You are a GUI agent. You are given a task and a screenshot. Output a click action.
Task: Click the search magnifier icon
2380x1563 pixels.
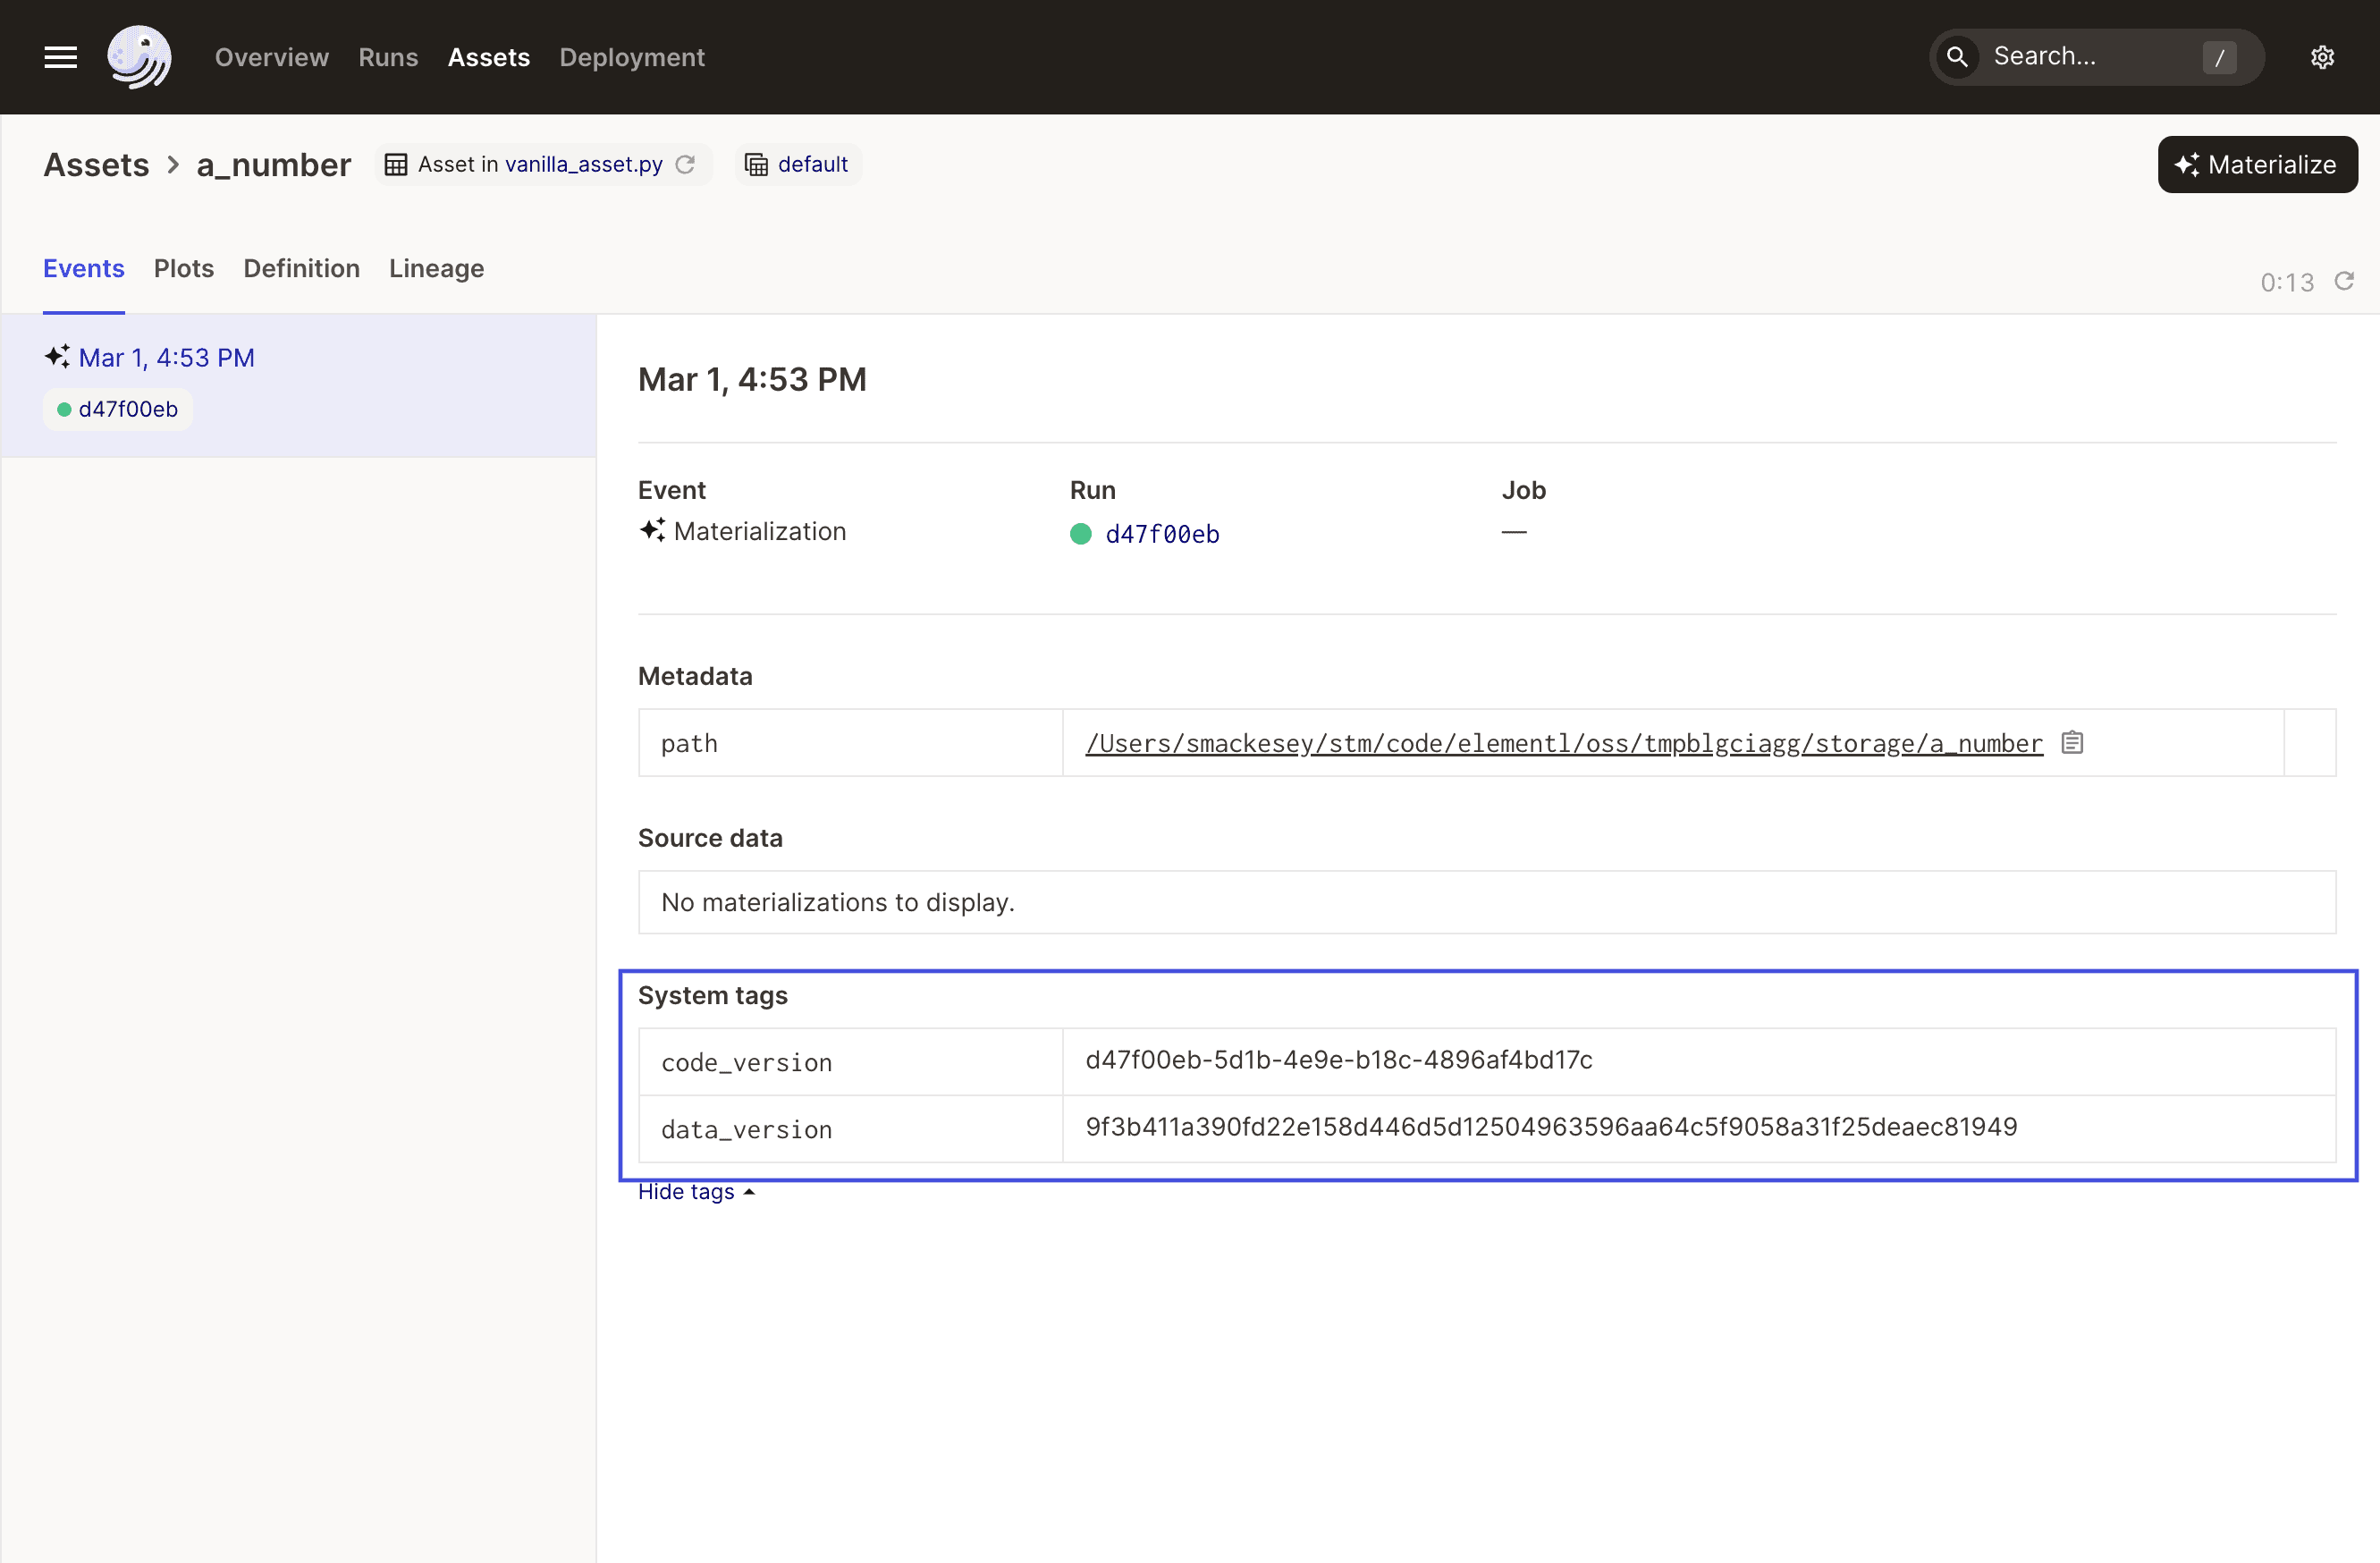pos(1958,57)
